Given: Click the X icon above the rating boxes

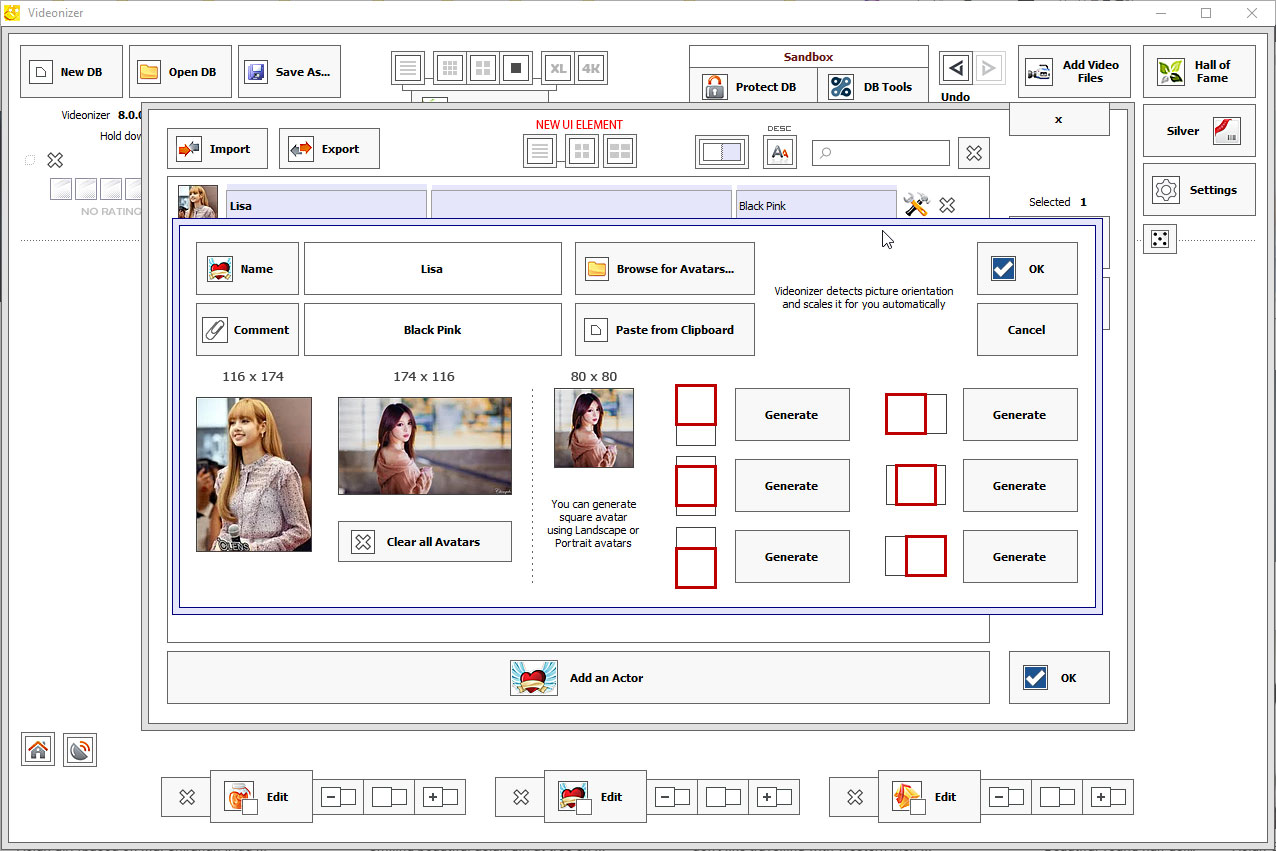Looking at the screenshot, I should pyautogui.click(x=55, y=160).
